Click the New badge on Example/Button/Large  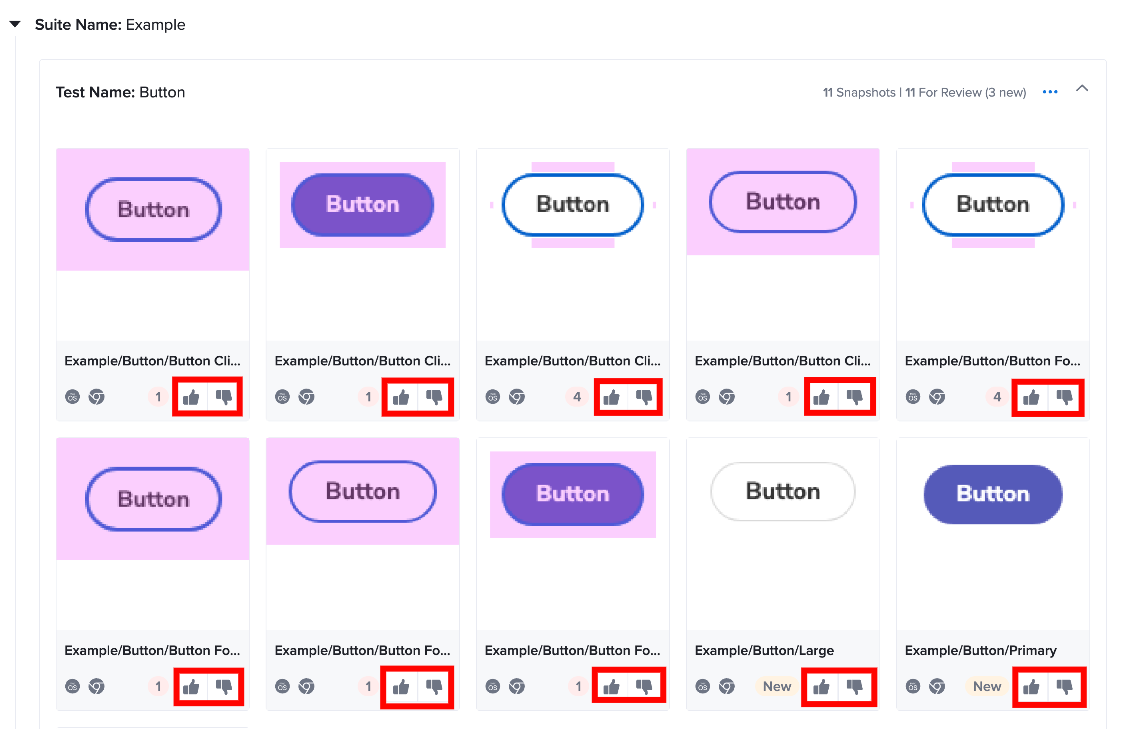(777, 687)
